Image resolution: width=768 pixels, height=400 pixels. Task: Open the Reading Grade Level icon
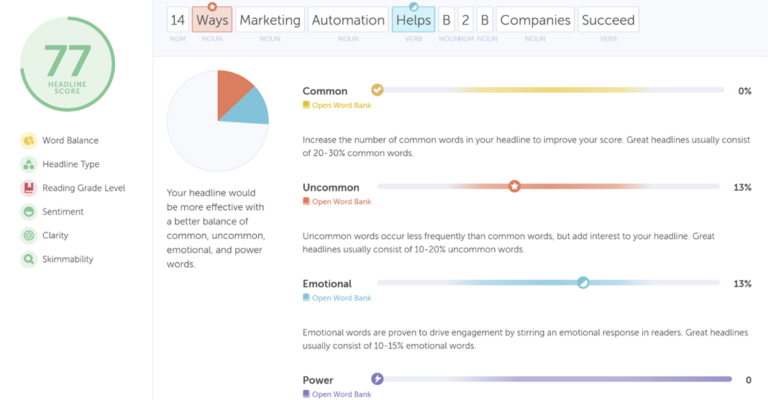[29, 188]
